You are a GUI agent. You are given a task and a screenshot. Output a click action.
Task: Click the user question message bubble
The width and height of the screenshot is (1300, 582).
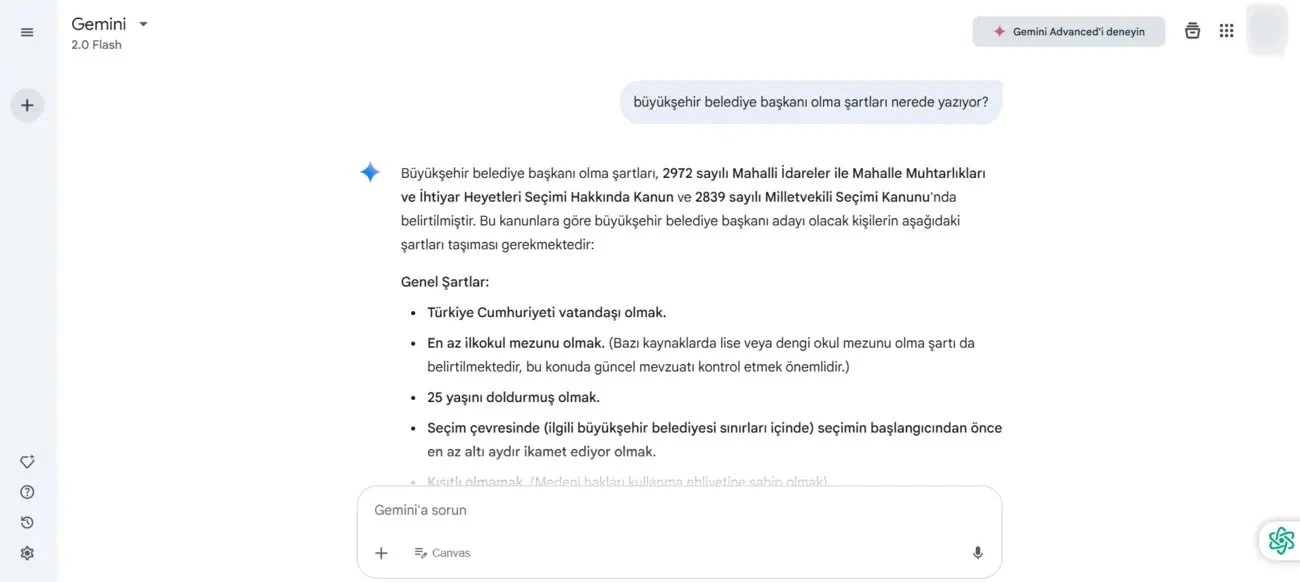(x=811, y=102)
